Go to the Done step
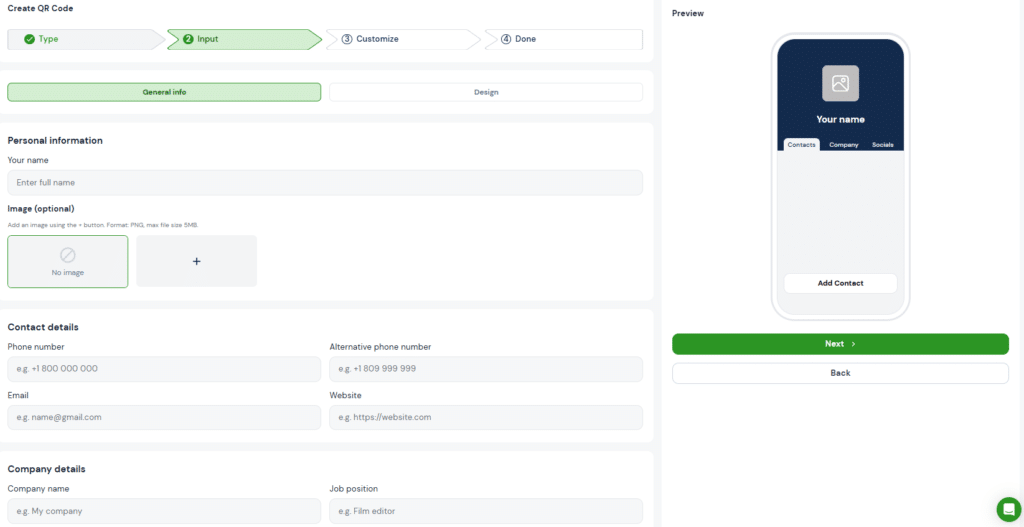This screenshot has width=1024, height=527. pos(563,39)
